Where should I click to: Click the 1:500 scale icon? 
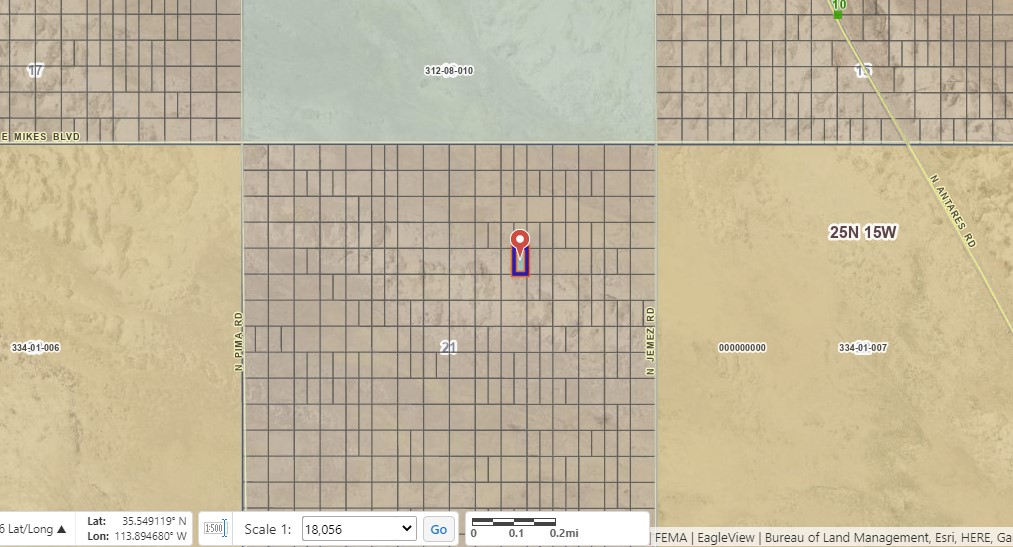tap(215, 528)
